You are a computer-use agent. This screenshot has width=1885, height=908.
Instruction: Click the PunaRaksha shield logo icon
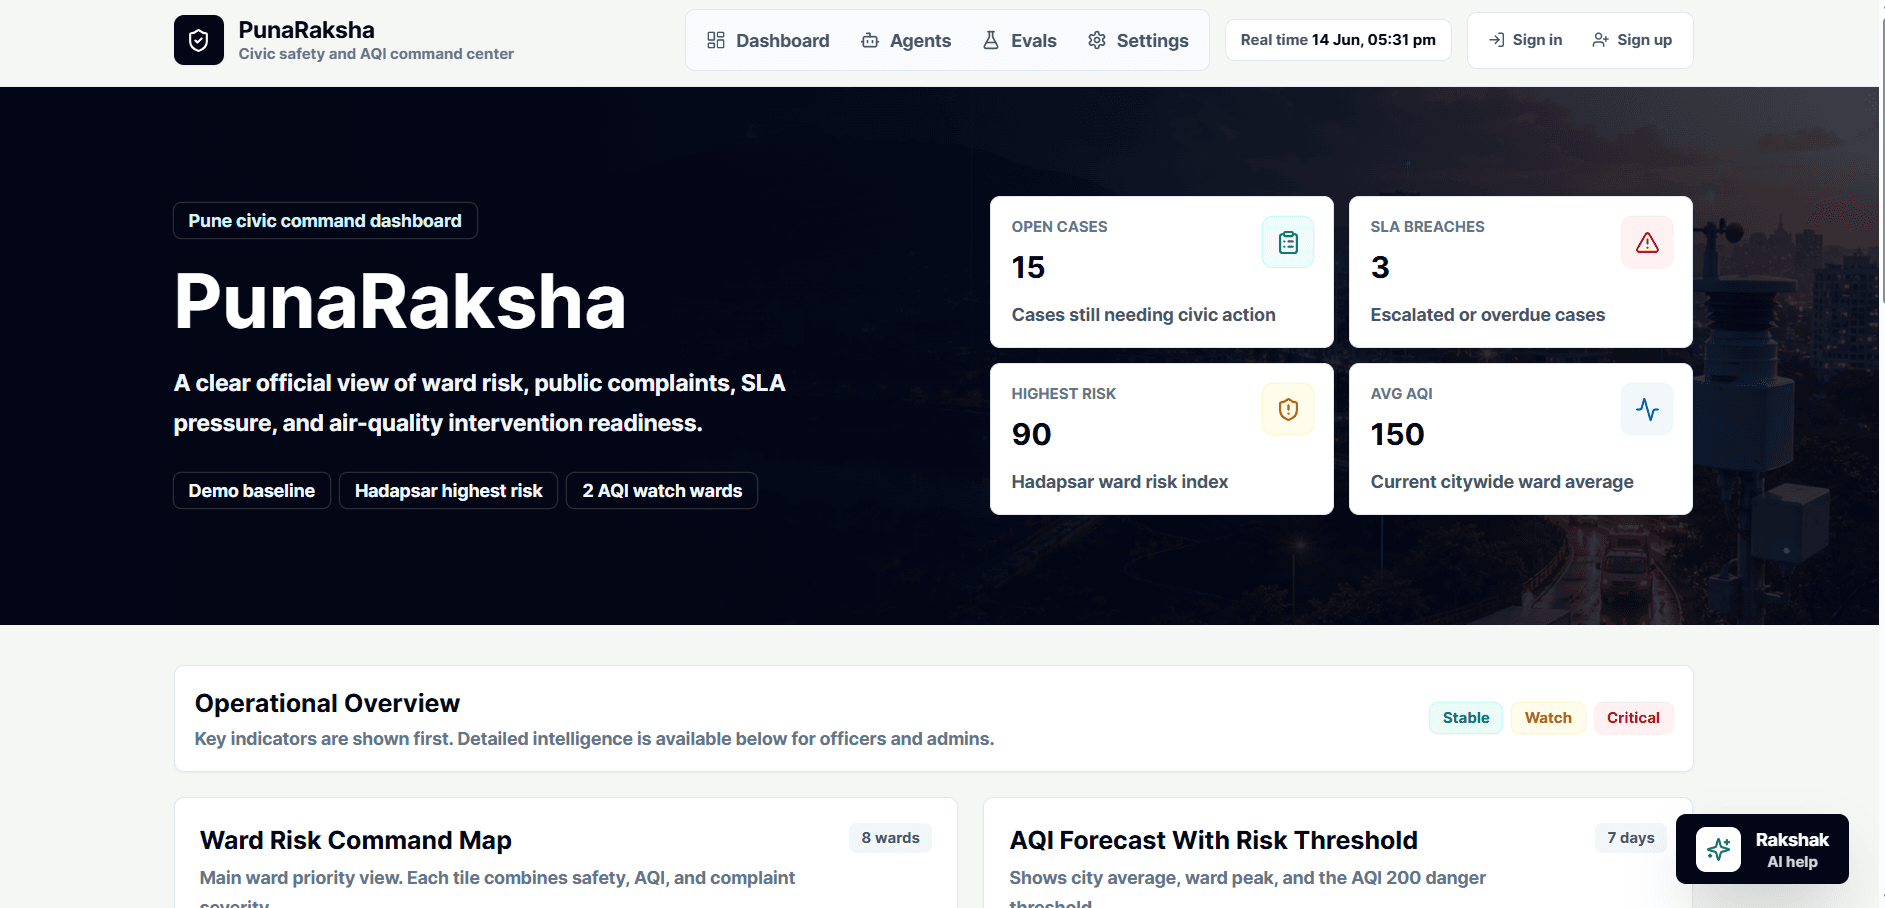coord(199,40)
